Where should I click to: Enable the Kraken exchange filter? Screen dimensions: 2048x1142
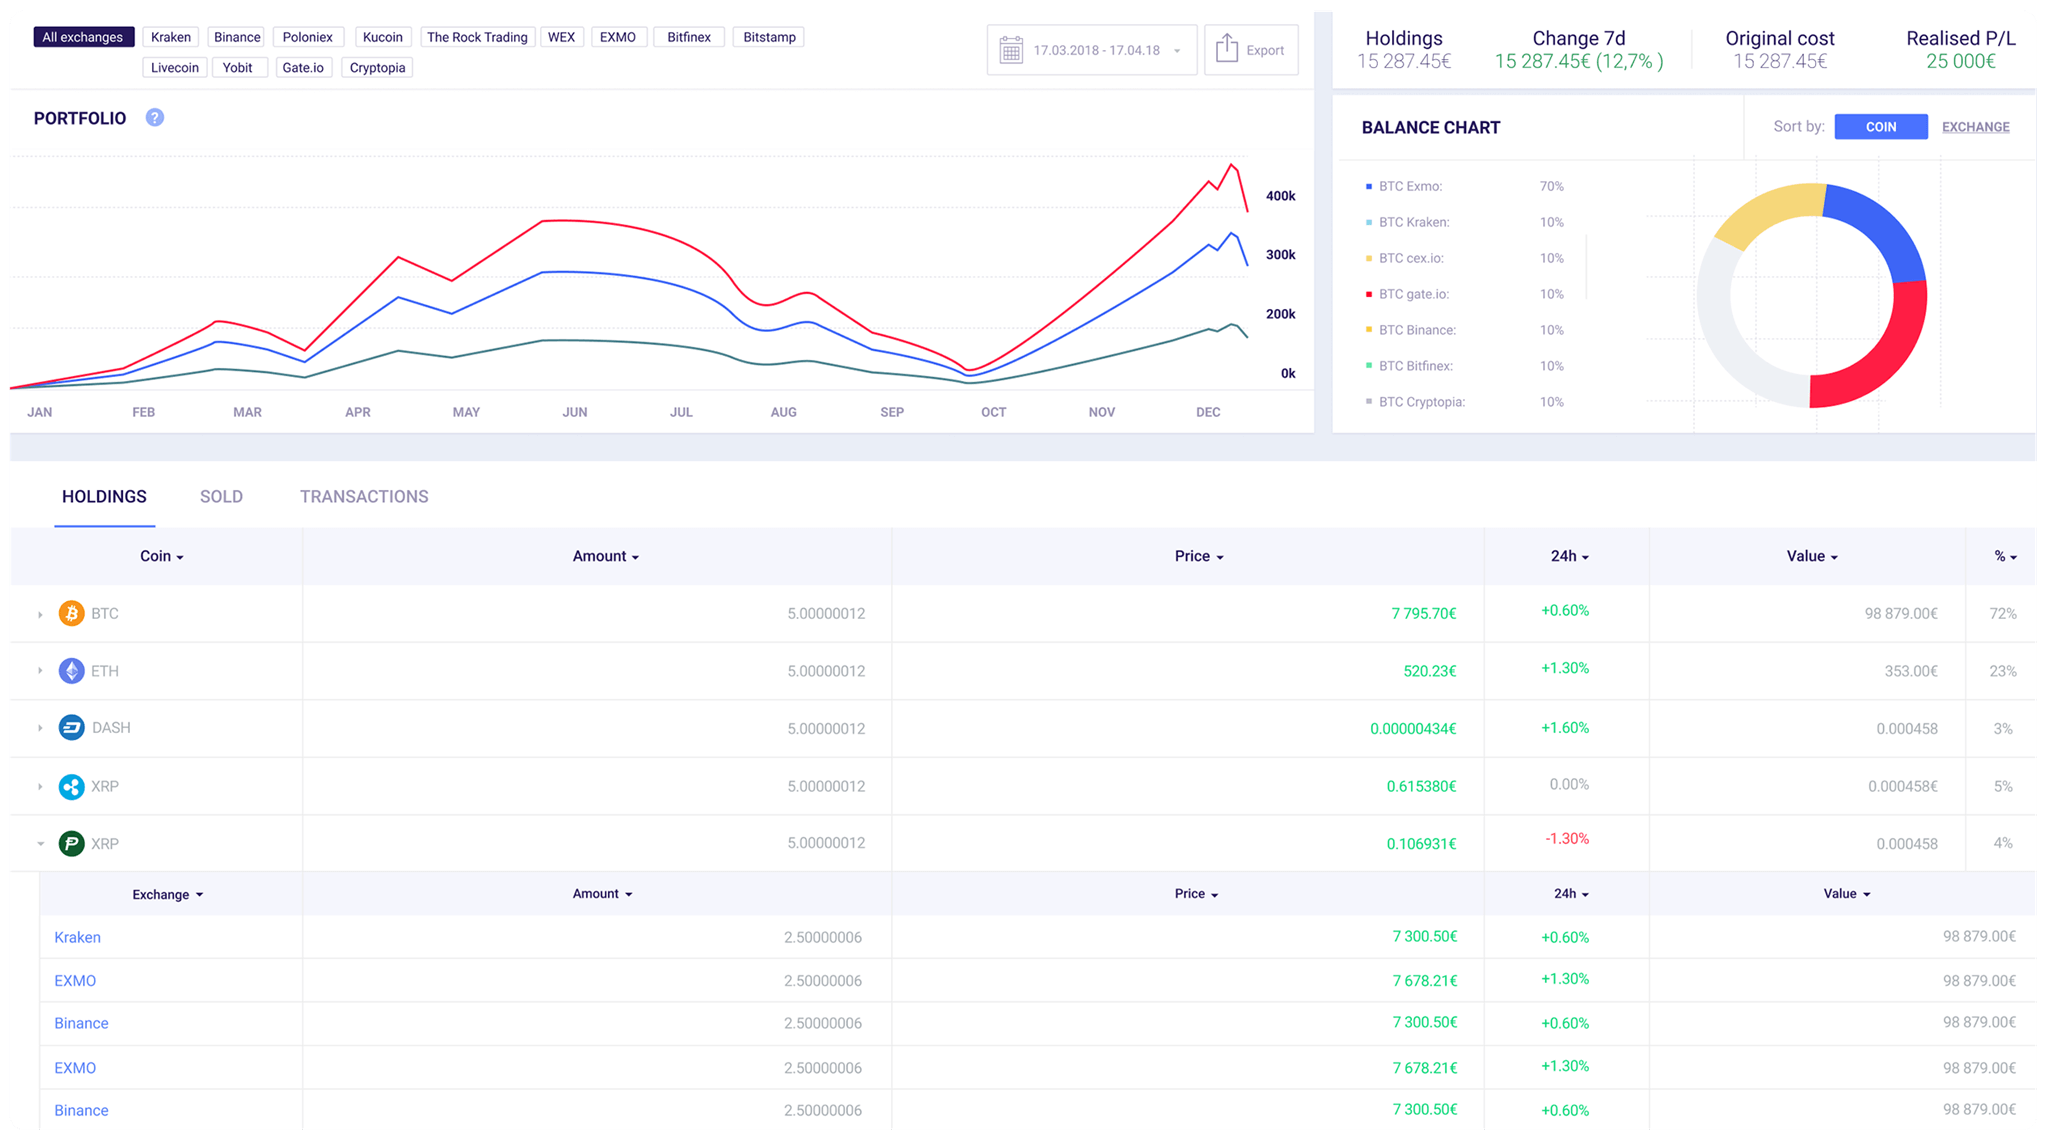(170, 37)
